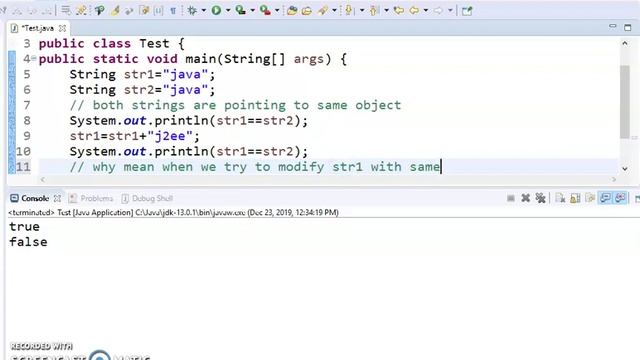This screenshot has width=640, height=360.
Task: Toggle Show Console on Standard Error
Action: pos(620,198)
